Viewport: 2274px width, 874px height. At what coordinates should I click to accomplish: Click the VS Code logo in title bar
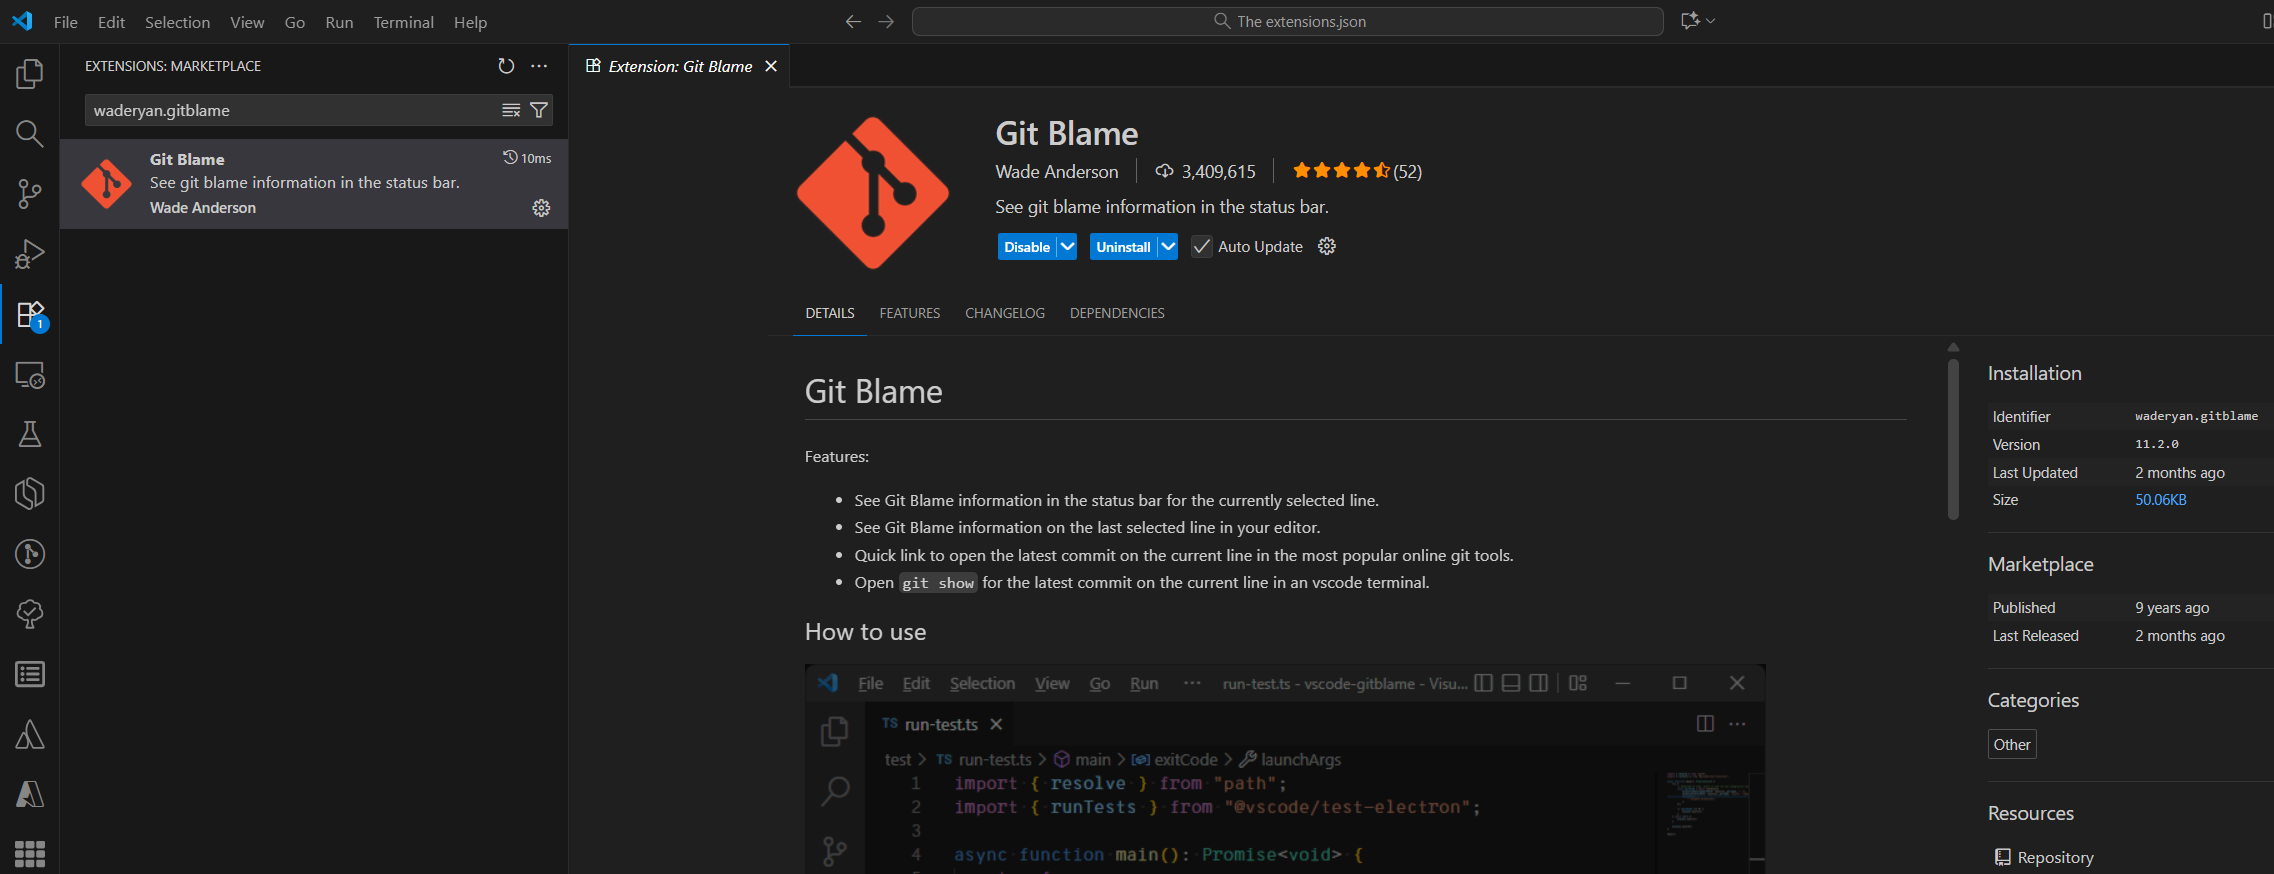tap(22, 21)
